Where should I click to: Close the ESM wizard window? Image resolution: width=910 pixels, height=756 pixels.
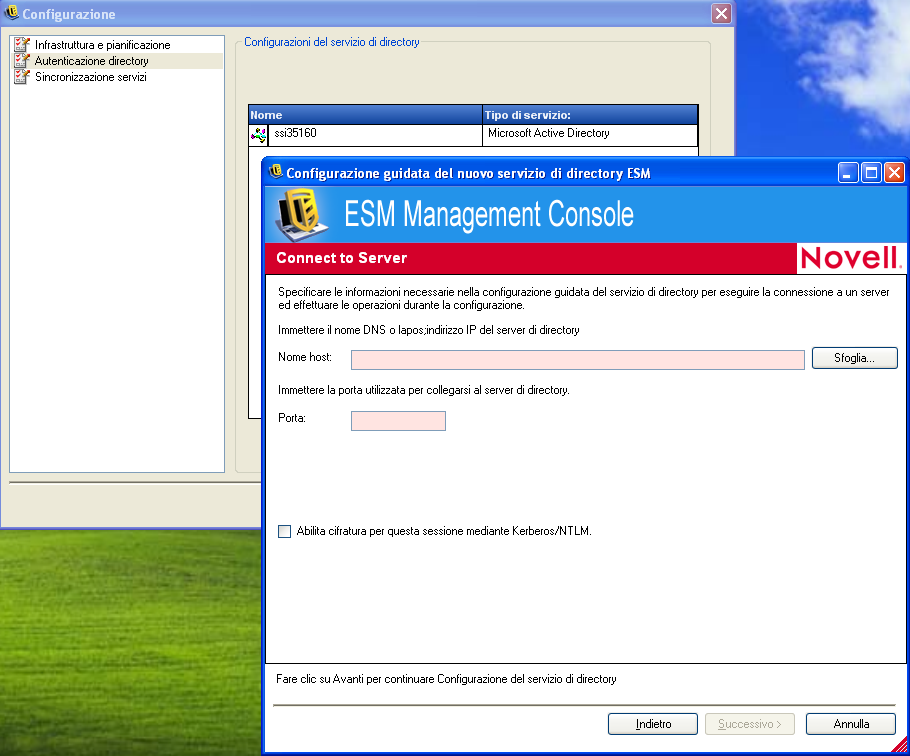click(x=894, y=173)
